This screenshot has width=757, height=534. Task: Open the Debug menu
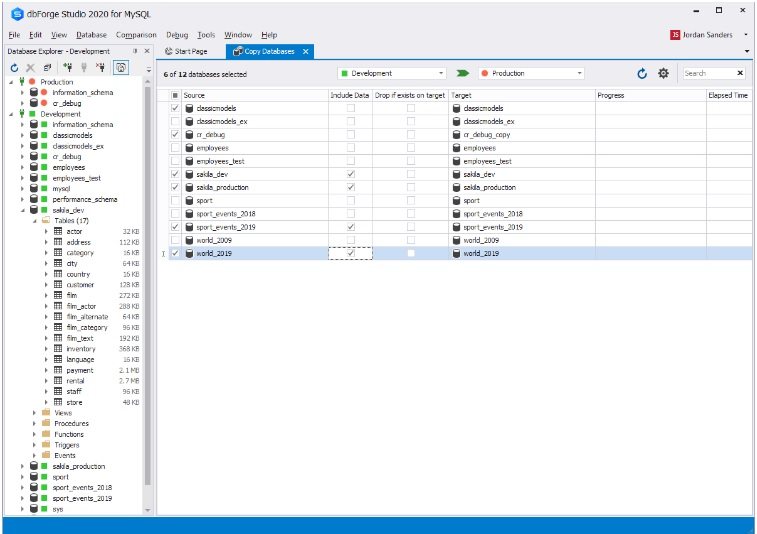point(177,35)
